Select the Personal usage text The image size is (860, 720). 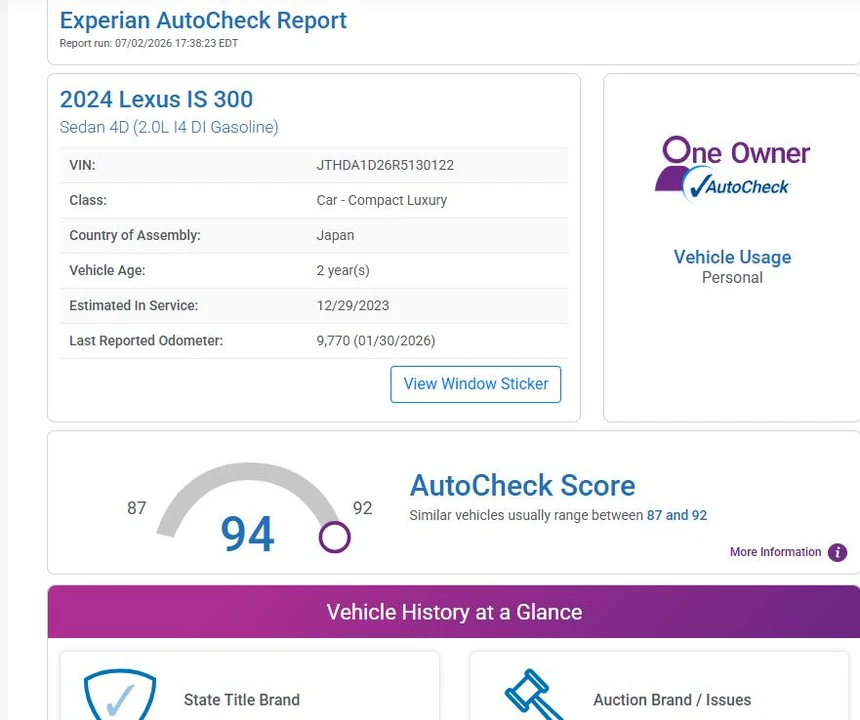click(x=732, y=277)
